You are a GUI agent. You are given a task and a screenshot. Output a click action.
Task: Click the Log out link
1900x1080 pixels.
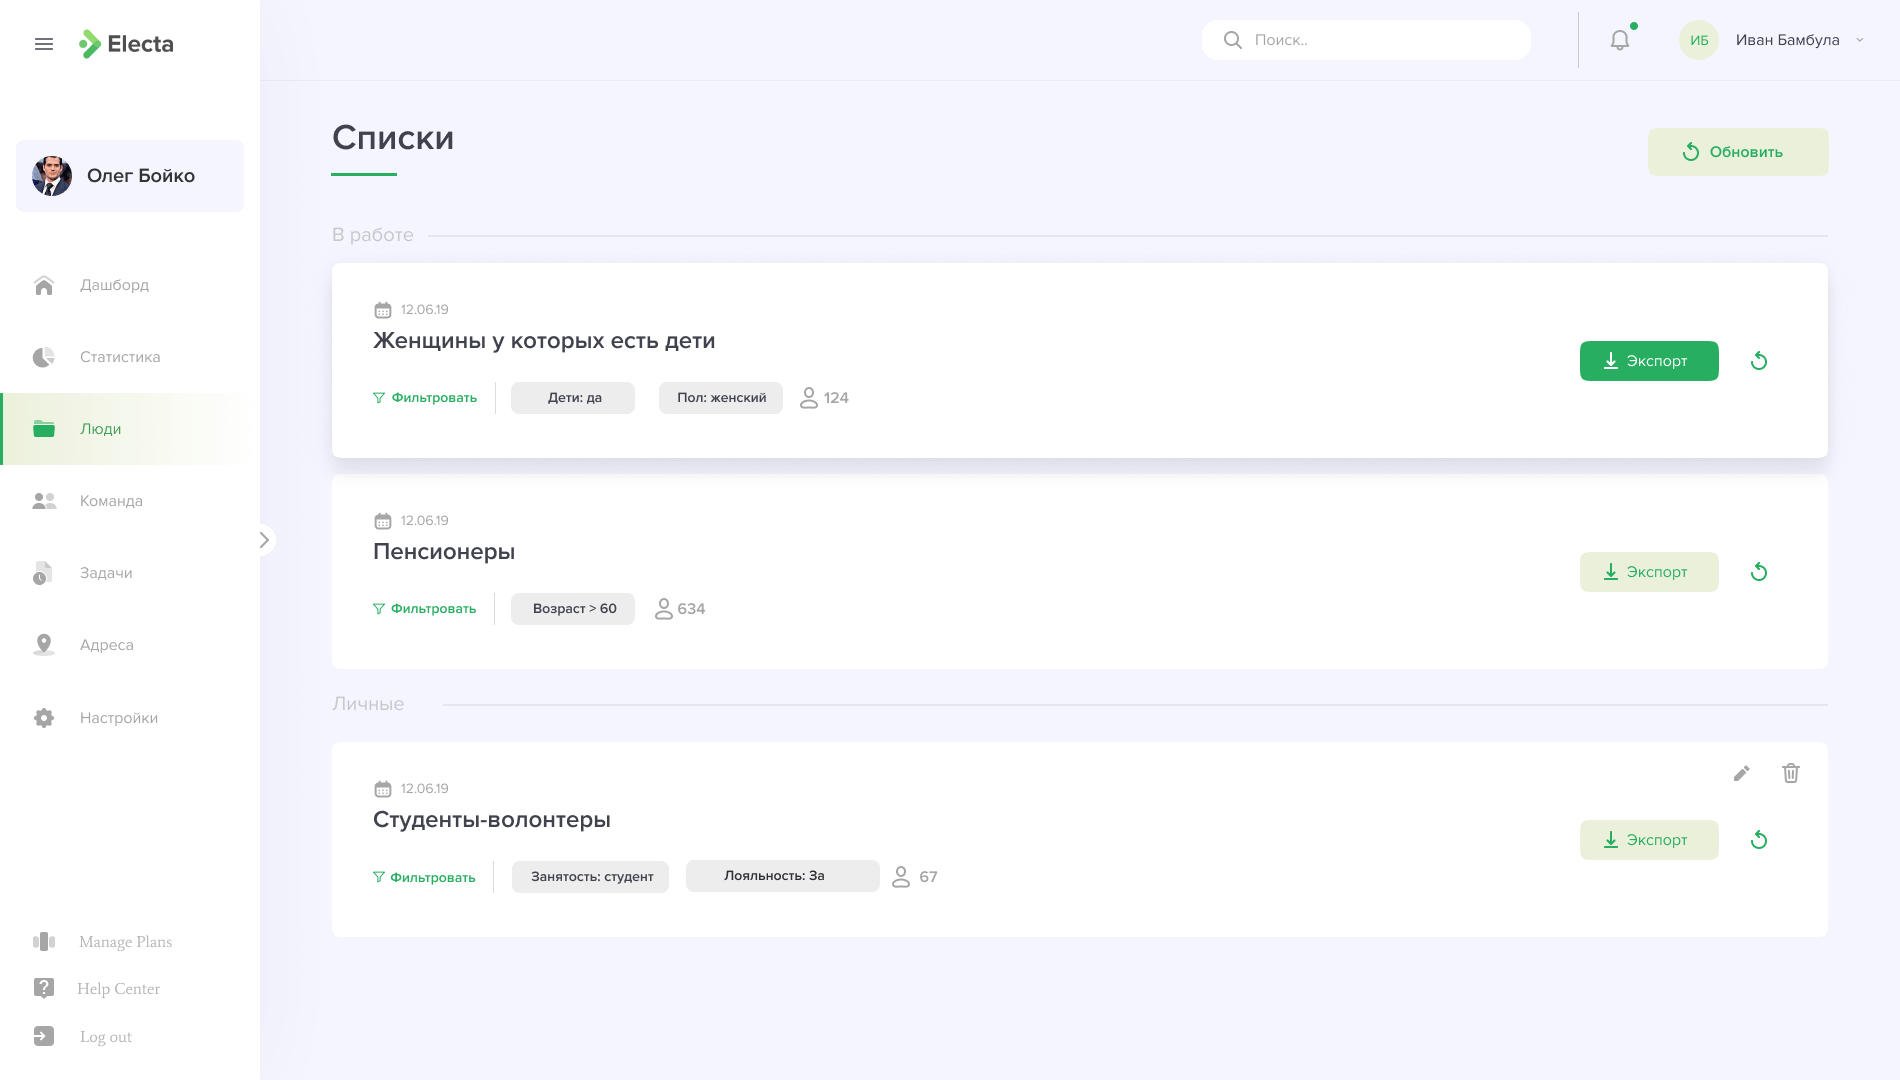105,1037
